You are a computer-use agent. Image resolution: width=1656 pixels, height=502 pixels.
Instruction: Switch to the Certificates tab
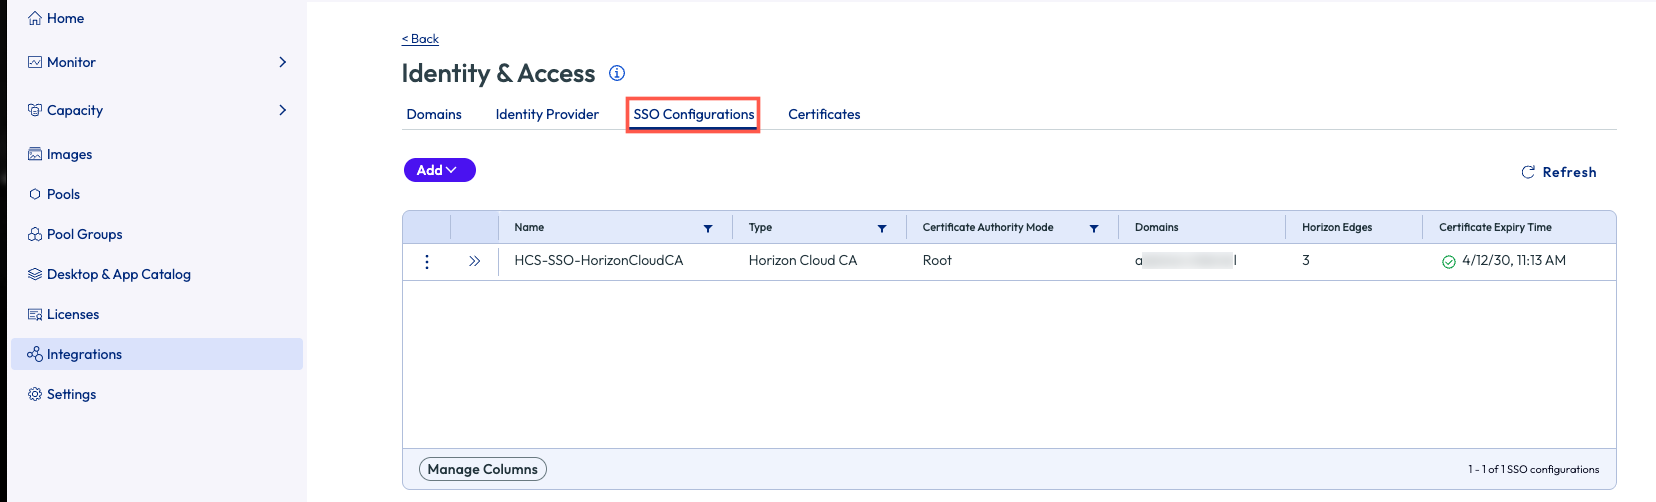point(824,114)
